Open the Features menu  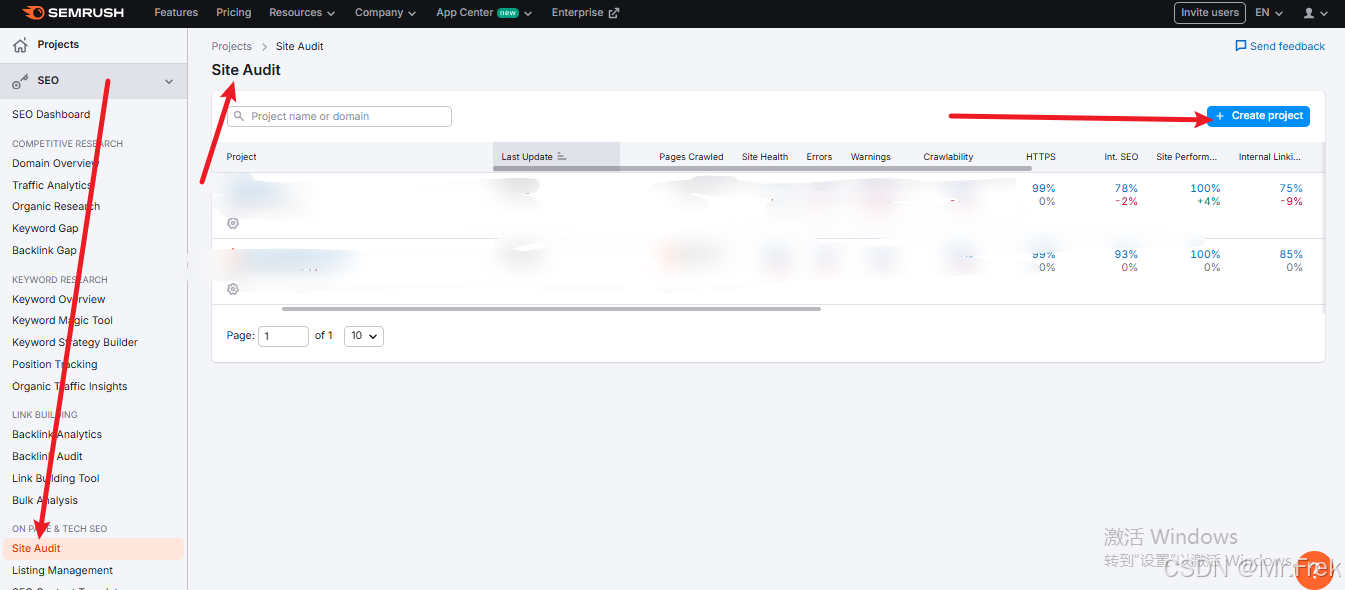pyautogui.click(x=176, y=13)
